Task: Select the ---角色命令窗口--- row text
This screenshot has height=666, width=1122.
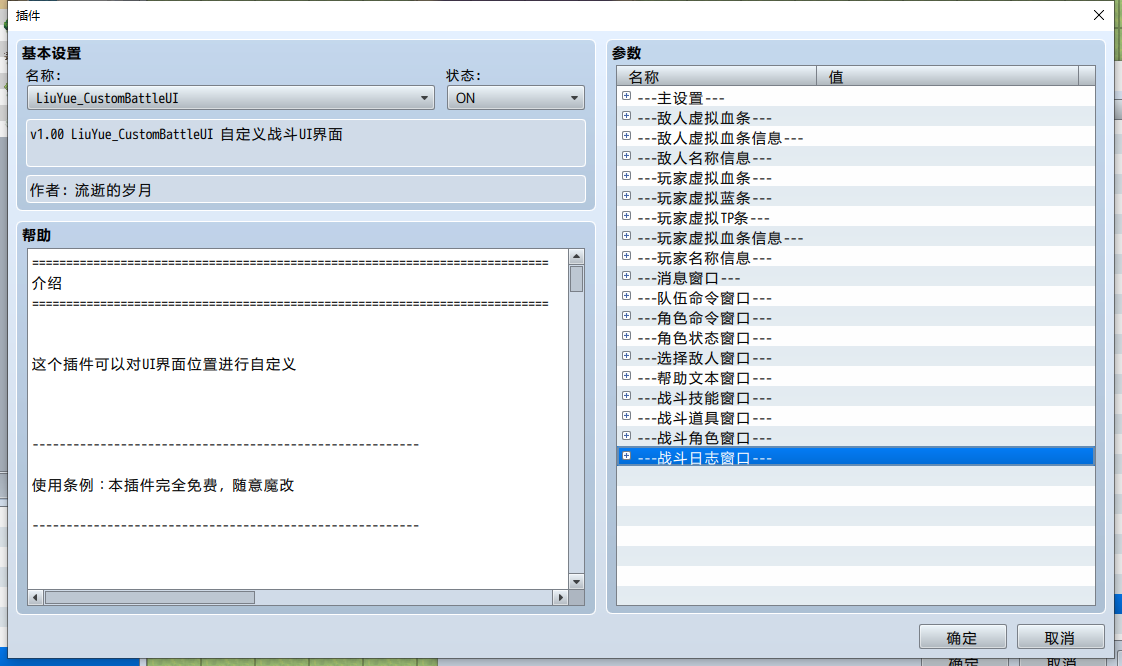Action: (x=704, y=318)
